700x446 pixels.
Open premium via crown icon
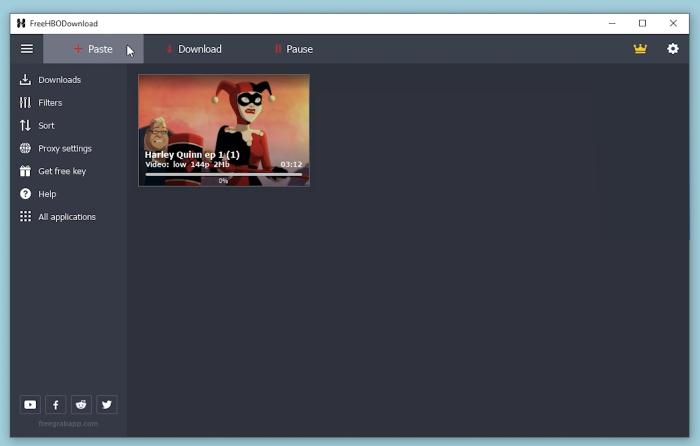point(640,49)
